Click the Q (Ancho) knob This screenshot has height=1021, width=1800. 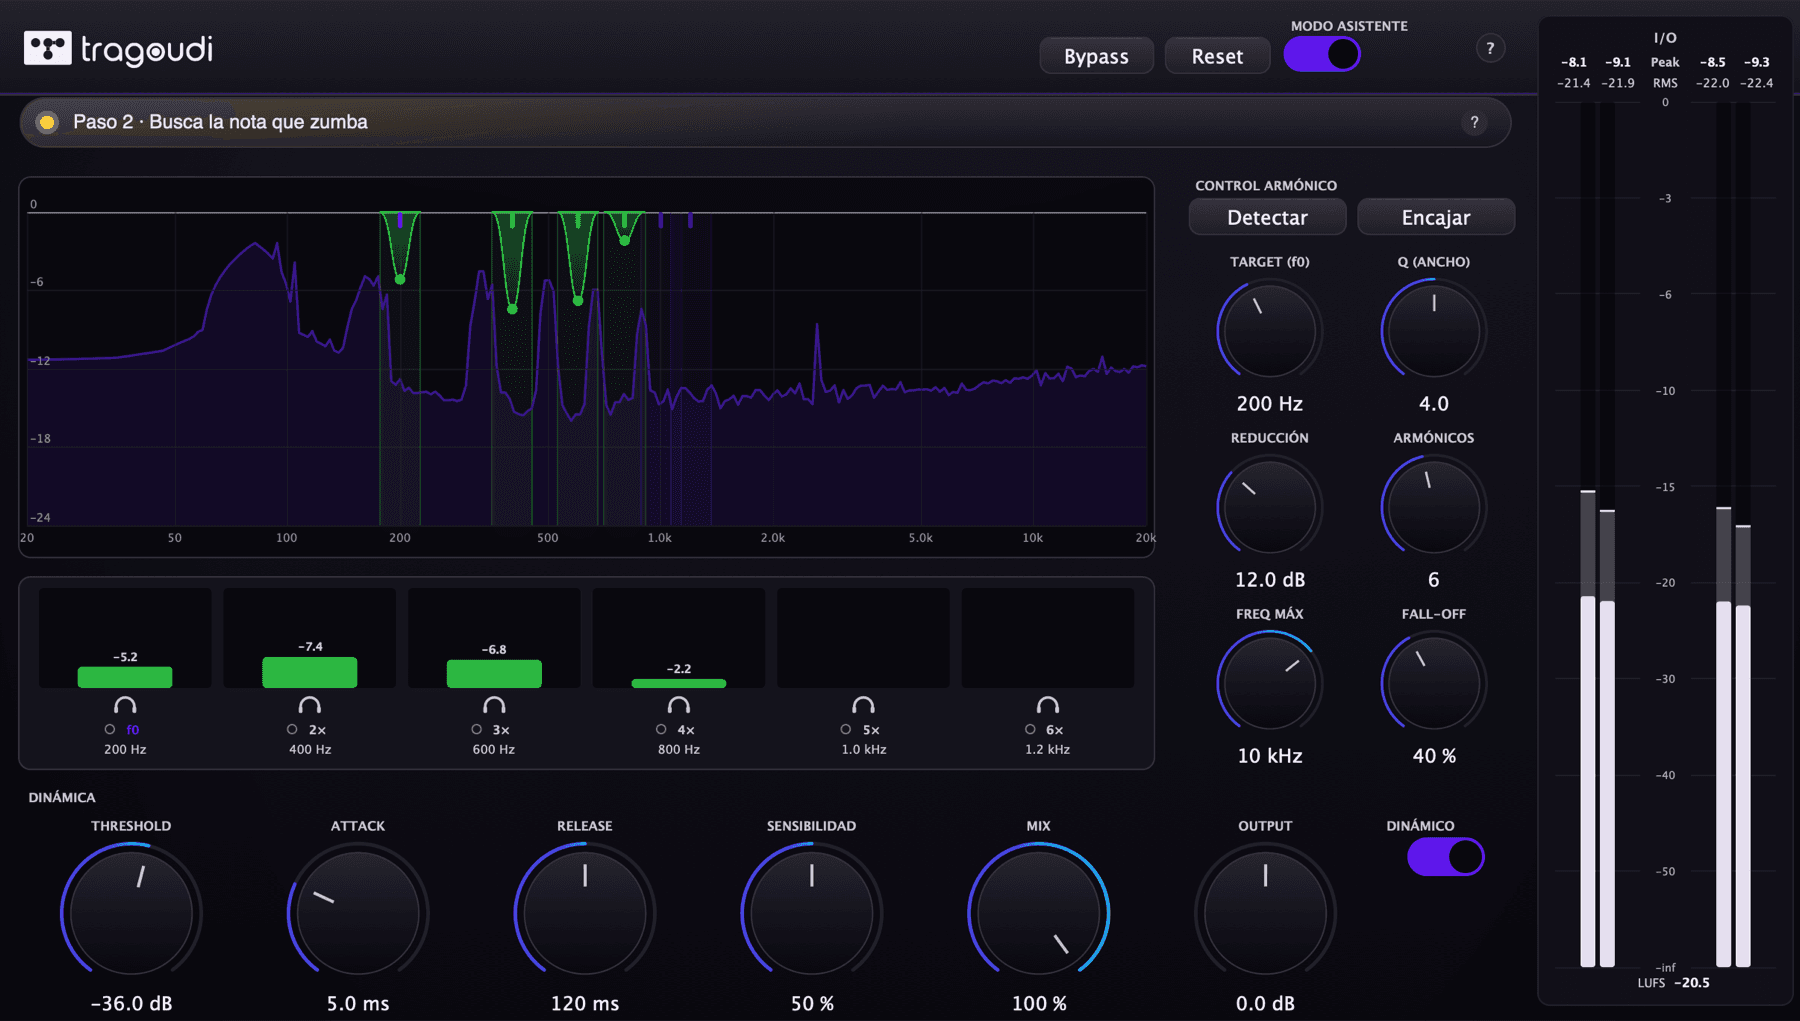1434,331
